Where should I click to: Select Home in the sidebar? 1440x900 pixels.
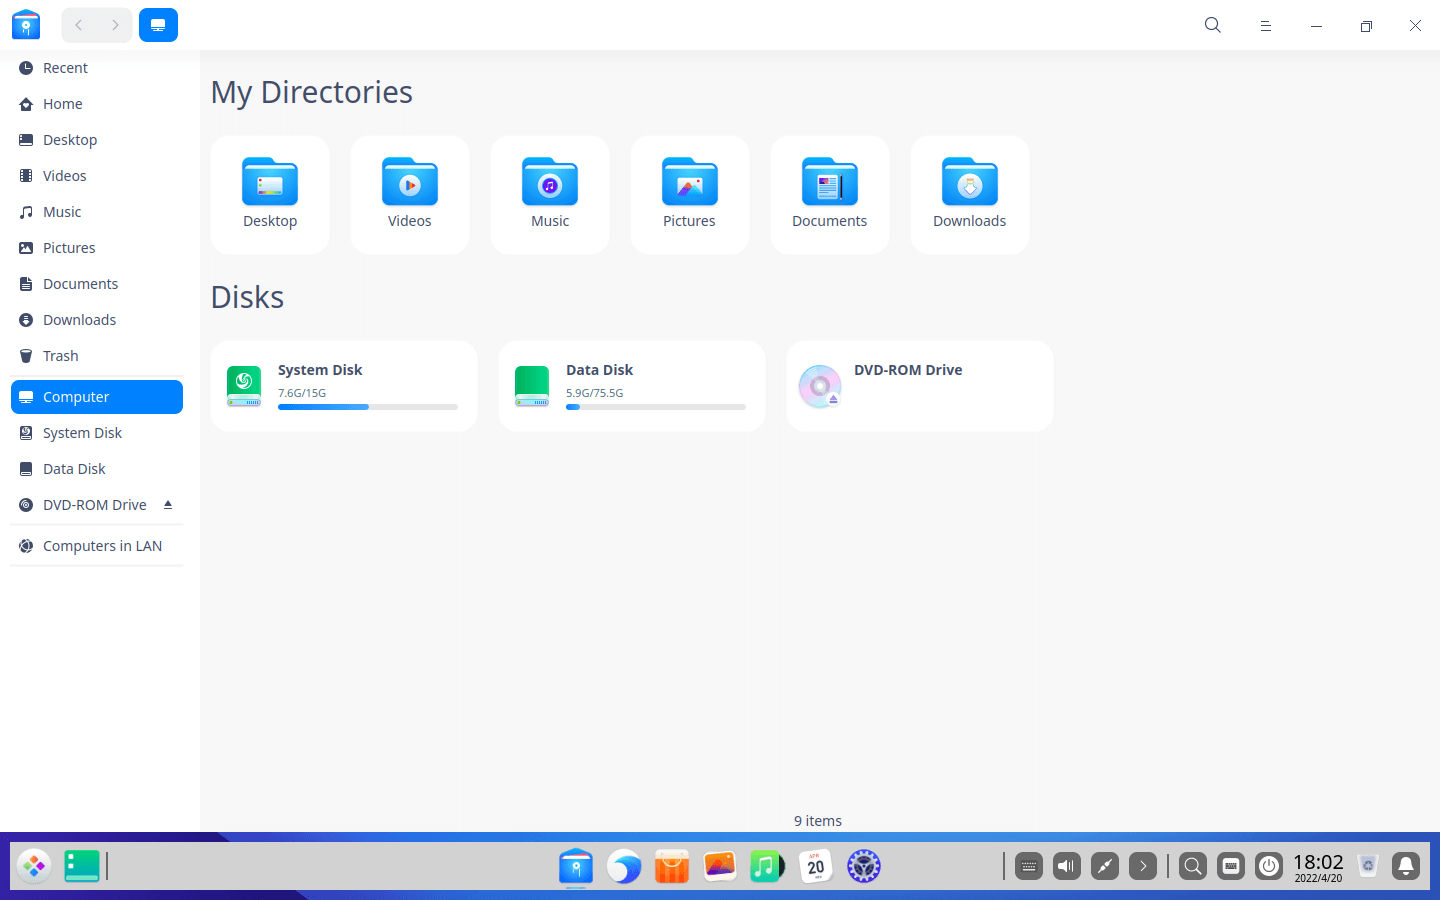click(62, 104)
